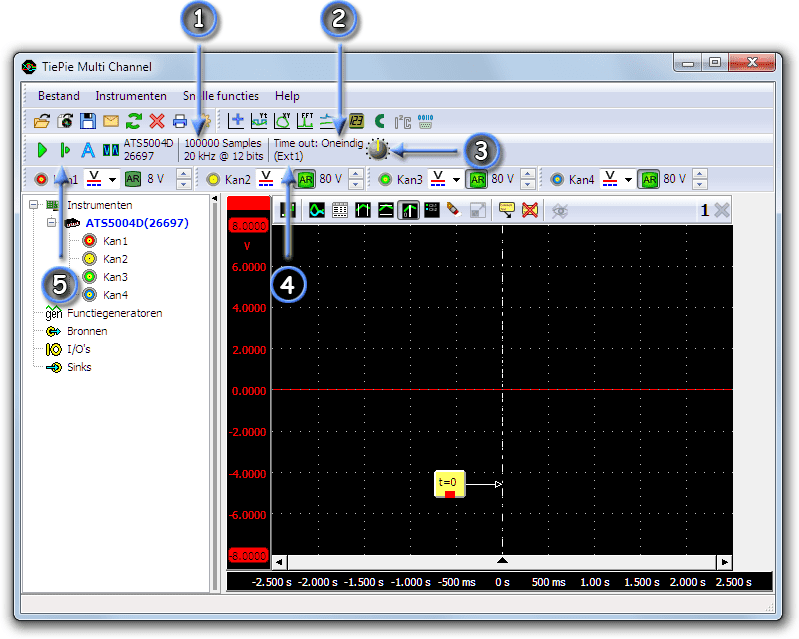Toggle the Kan3 green channel indicator in toolbar

pos(385,179)
